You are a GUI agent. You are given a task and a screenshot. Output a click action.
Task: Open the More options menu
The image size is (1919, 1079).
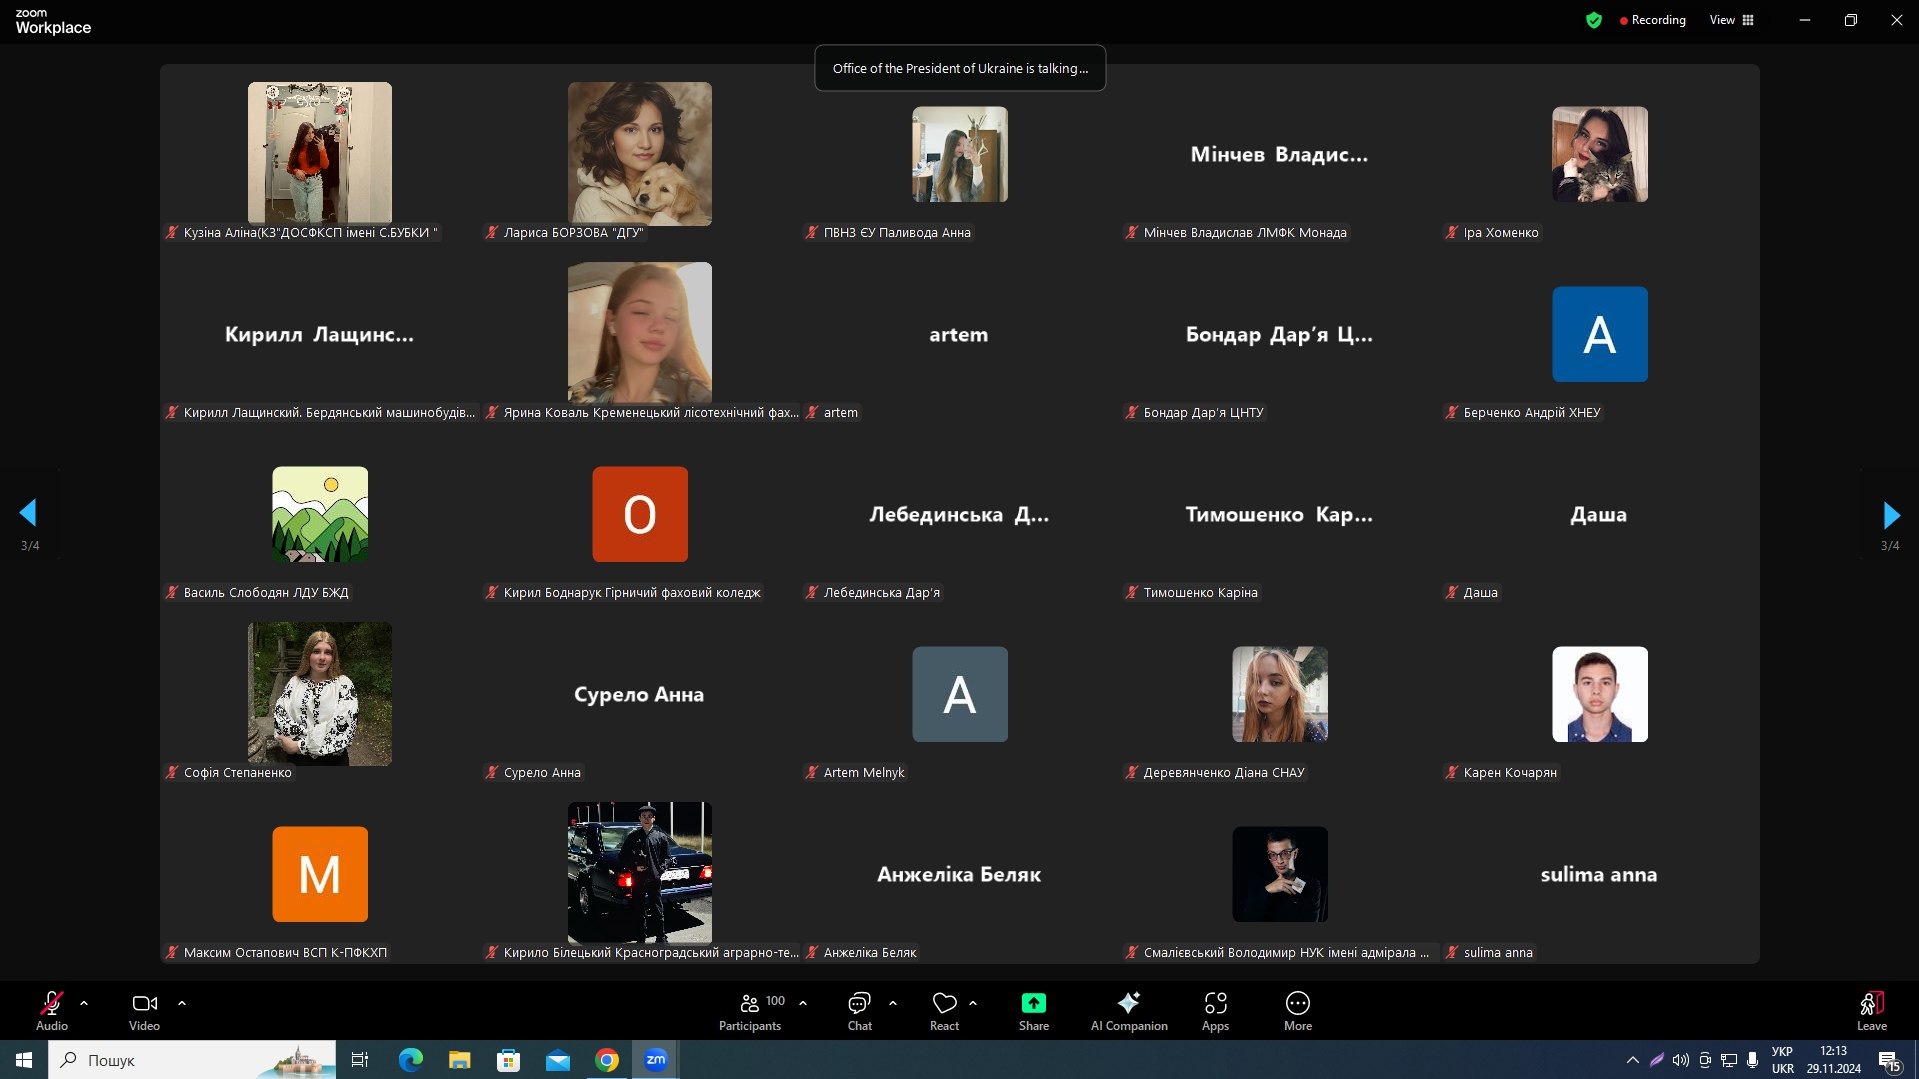(1297, 1010)
